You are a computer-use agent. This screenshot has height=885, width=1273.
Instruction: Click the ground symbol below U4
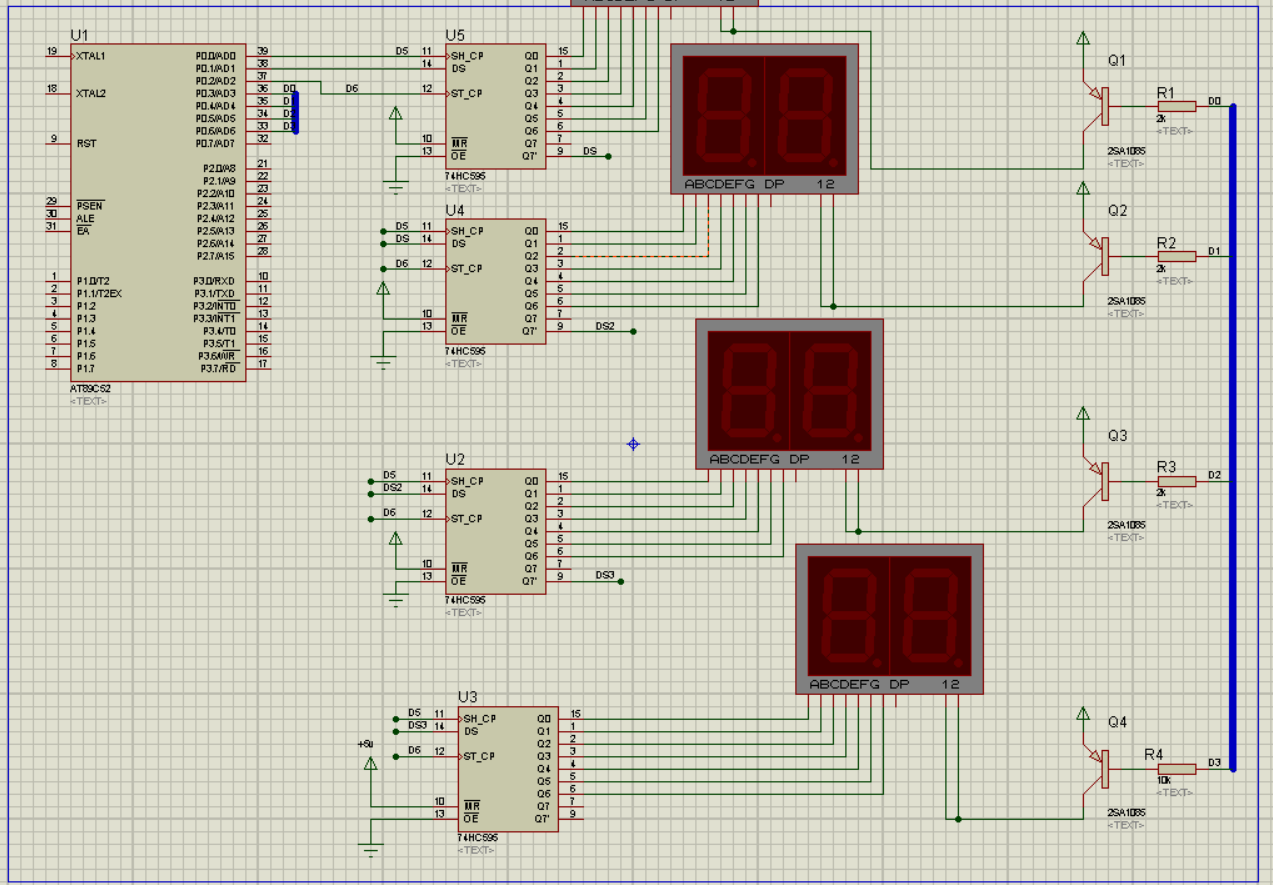point(382,363)
